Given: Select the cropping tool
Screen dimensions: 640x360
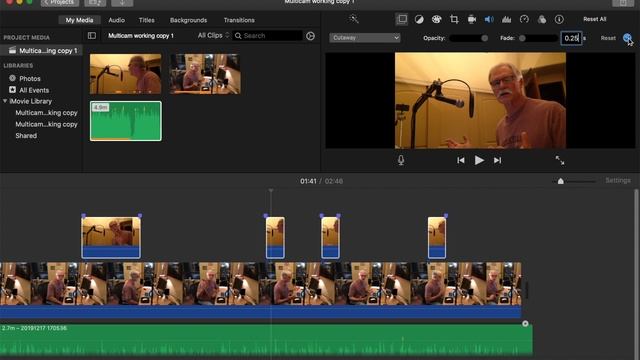Looking at the screenshot, I should [x=454, y=19].
